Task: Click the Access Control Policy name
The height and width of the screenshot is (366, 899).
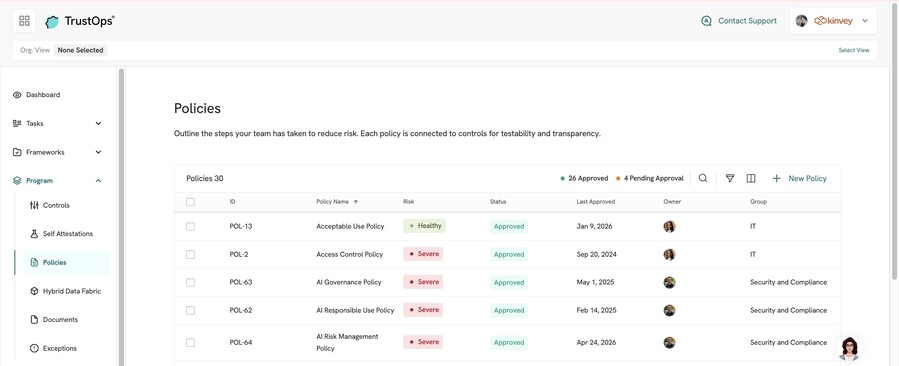Action: coord(349,254)
